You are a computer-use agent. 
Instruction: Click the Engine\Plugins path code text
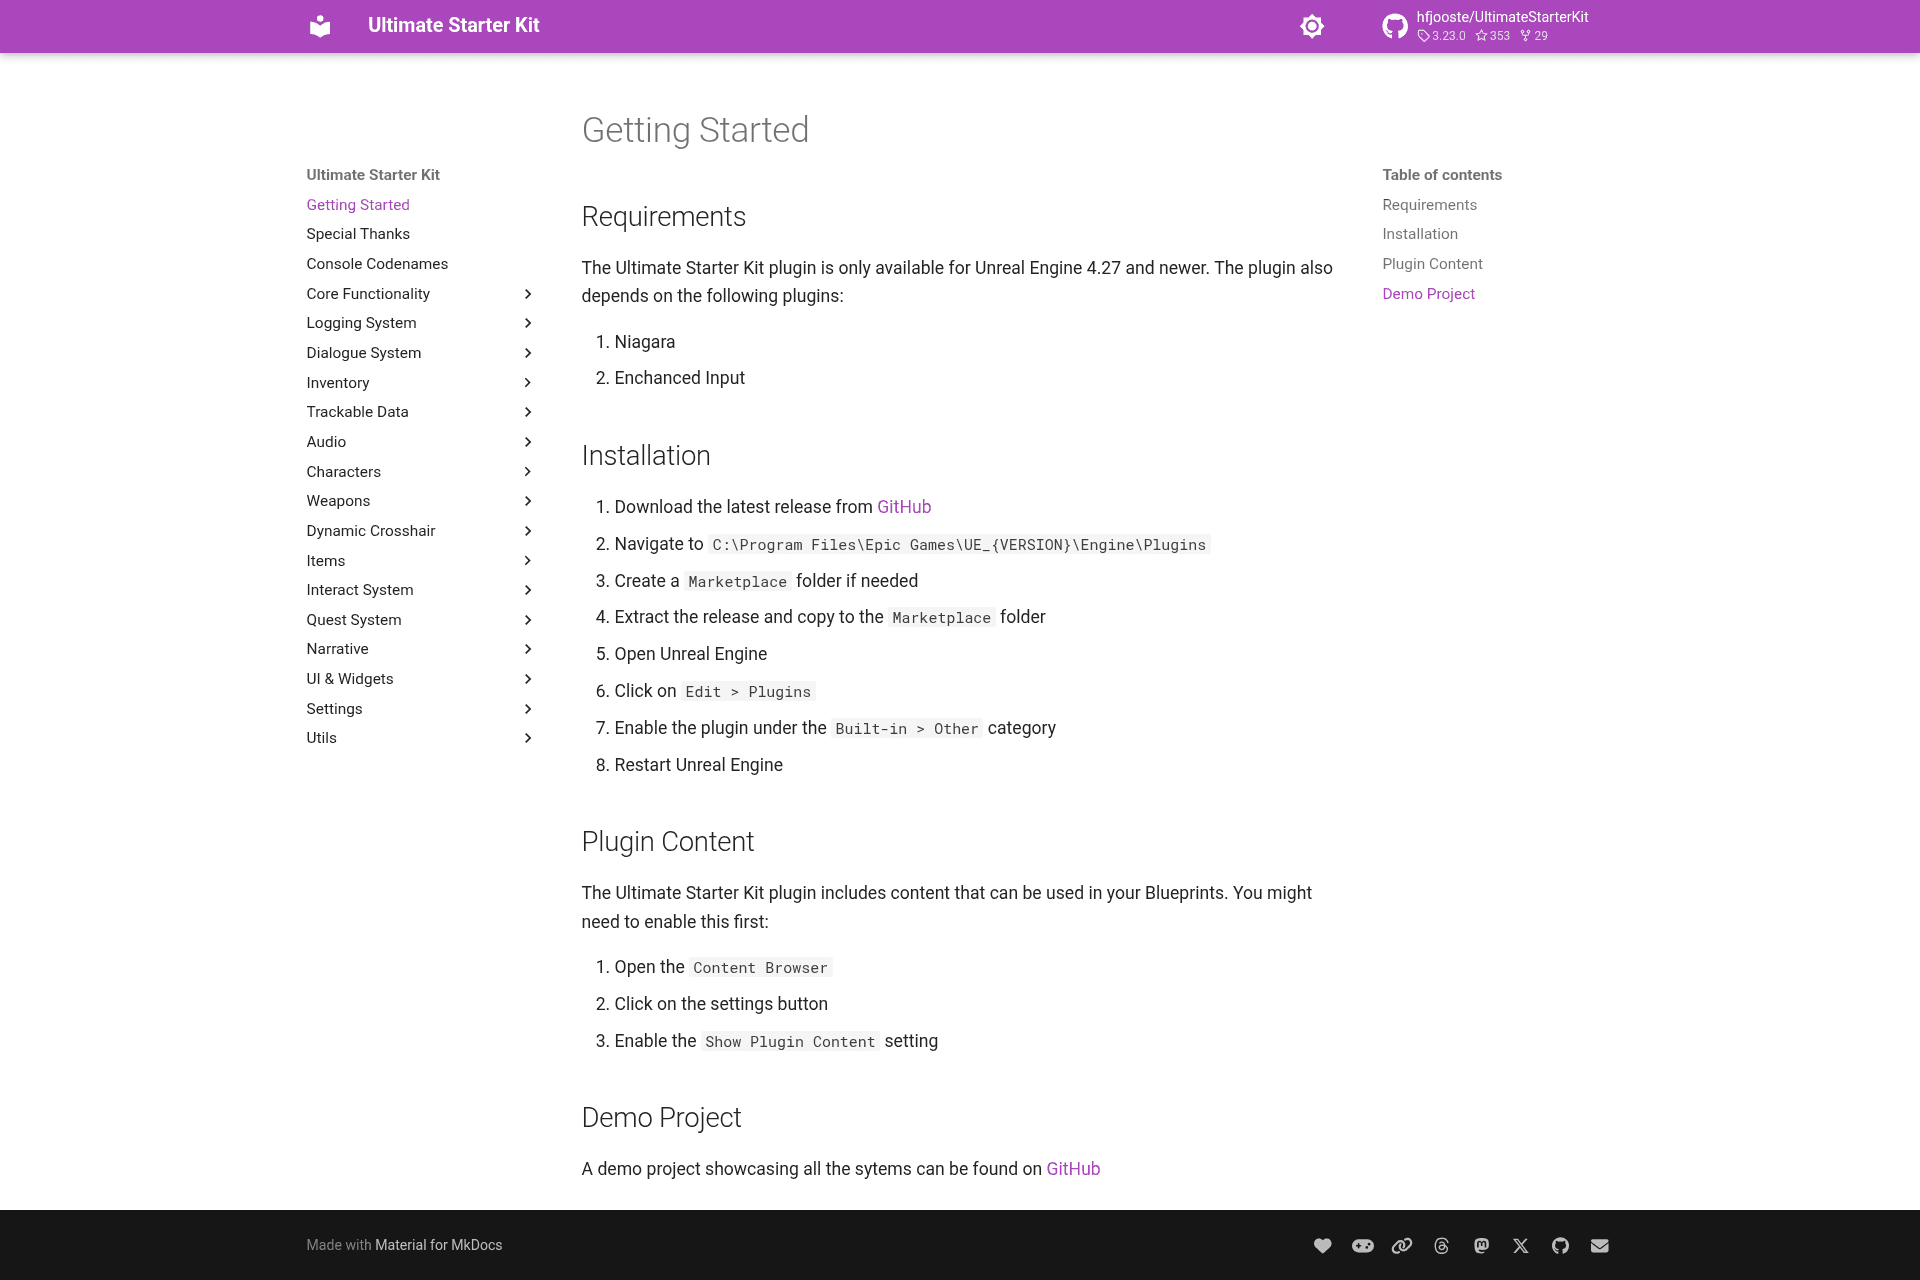click(959, 545)
